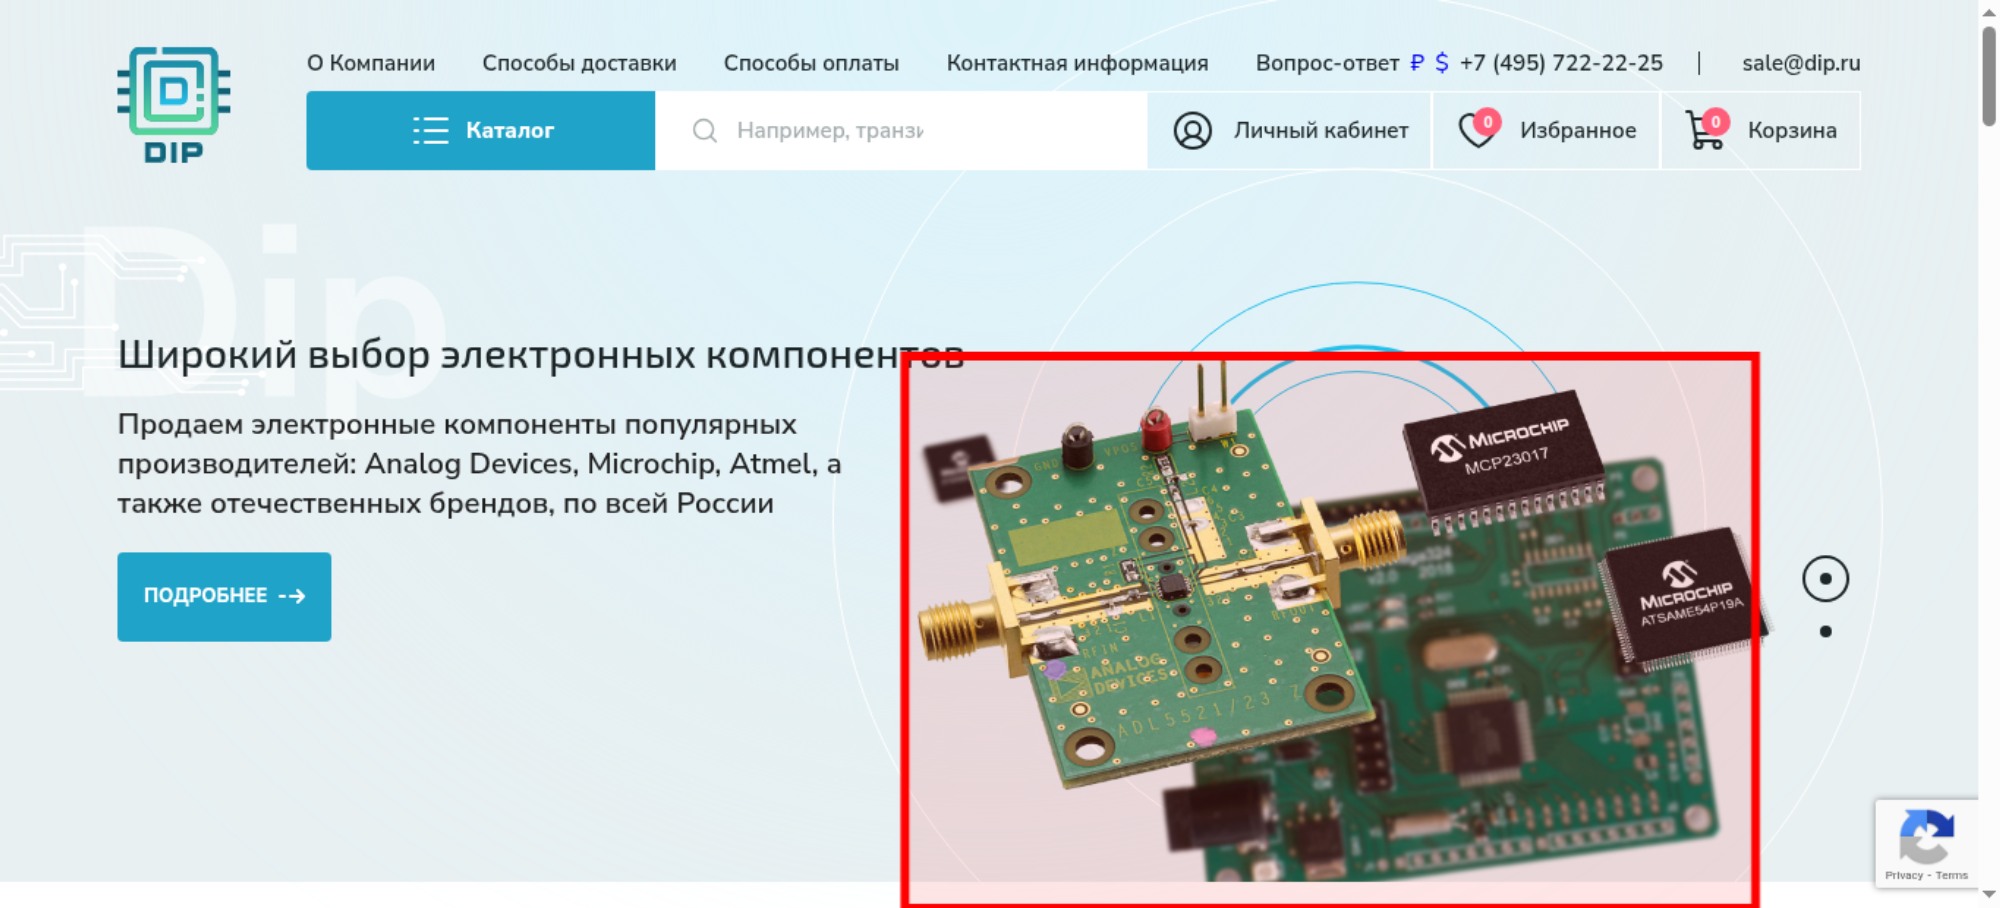Open Контактная информация page

pyautogui.click(x=1077, y=63)
